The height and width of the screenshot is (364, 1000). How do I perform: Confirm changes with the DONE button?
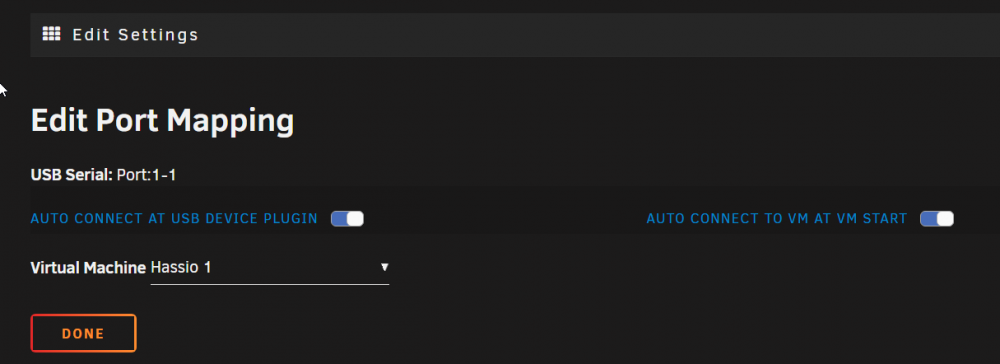84,333
